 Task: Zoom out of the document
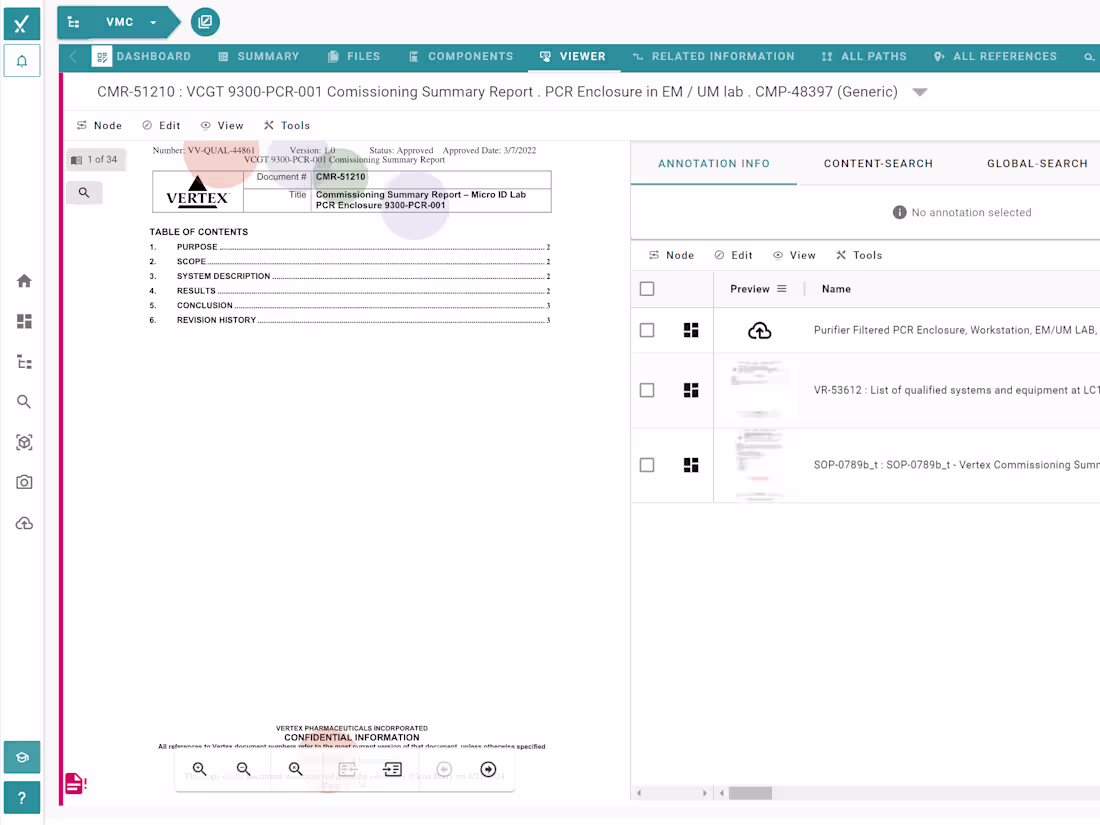coord(243,770)
